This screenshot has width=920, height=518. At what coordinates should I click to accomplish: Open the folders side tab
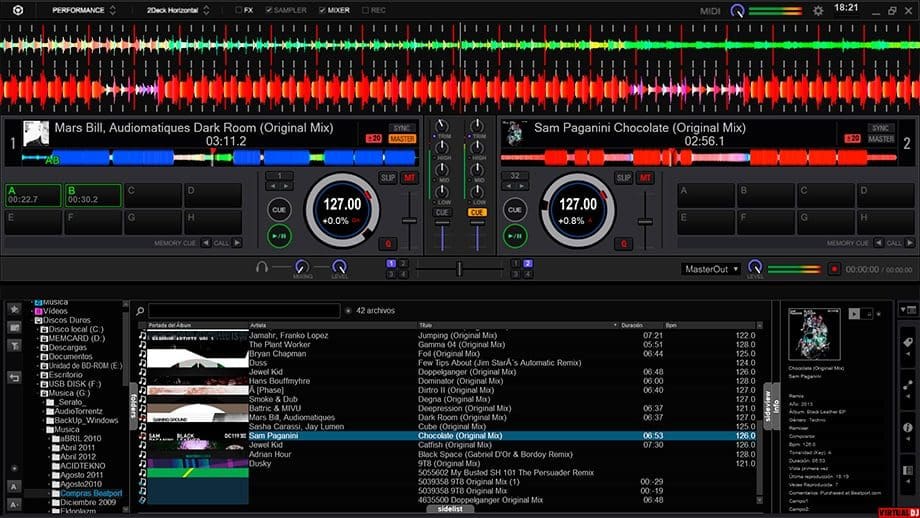[x=133, y=406]
